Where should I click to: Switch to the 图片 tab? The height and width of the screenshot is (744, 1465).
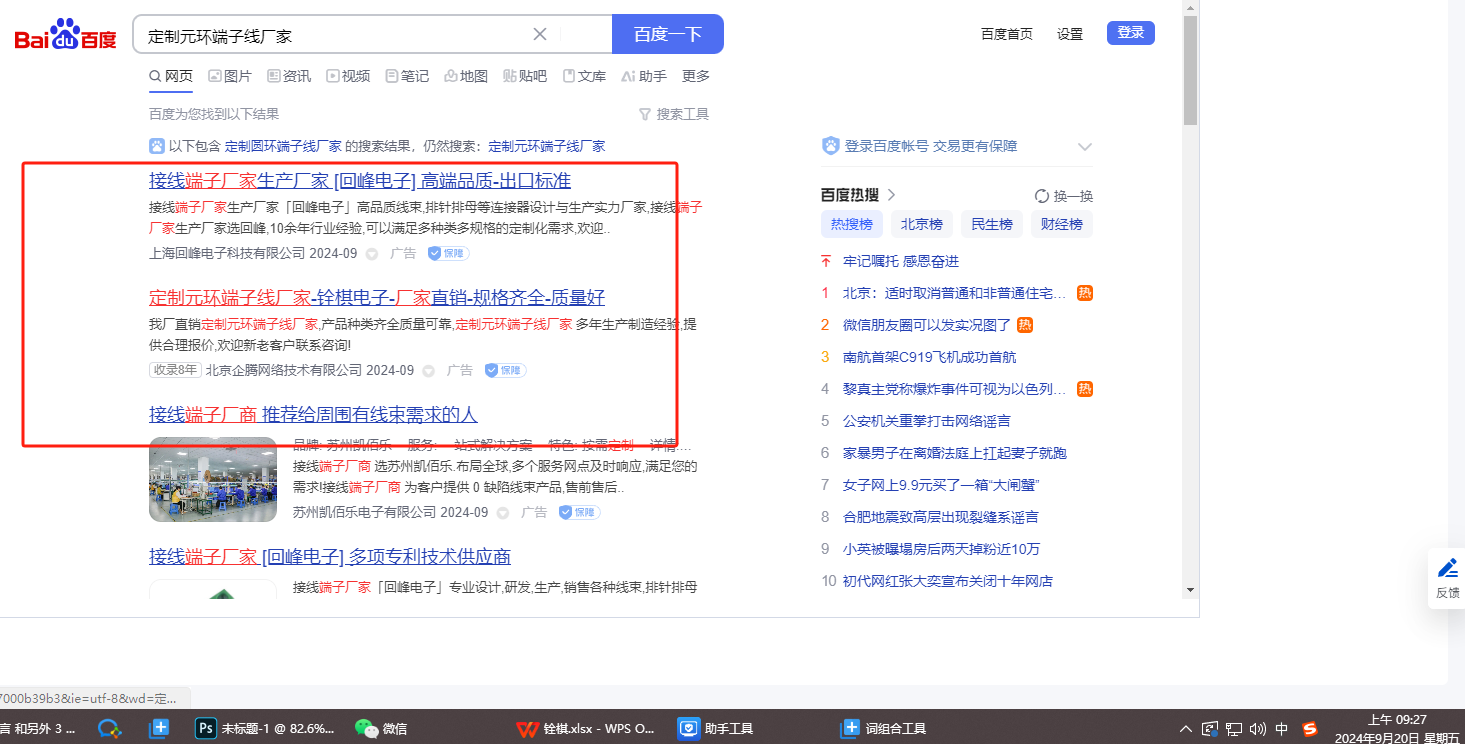[230, 76]
